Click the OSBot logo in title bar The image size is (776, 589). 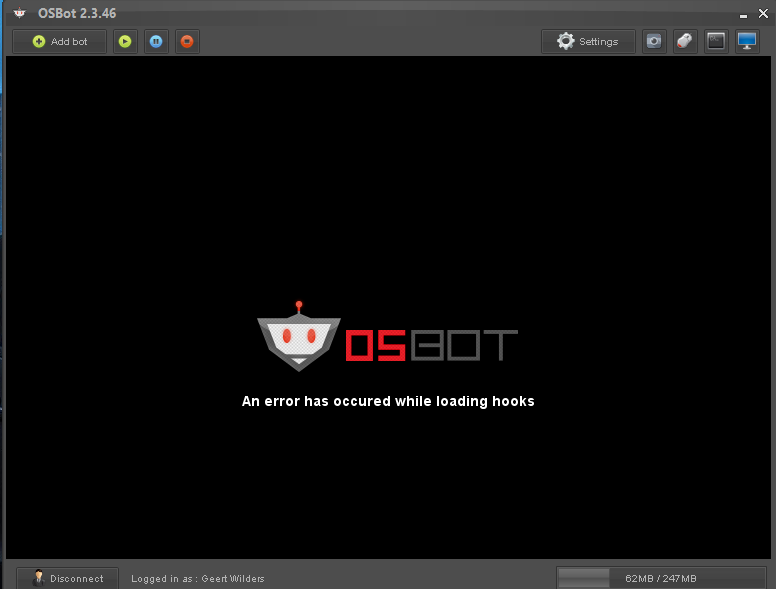pyautogui.click(x=20, y=13)
